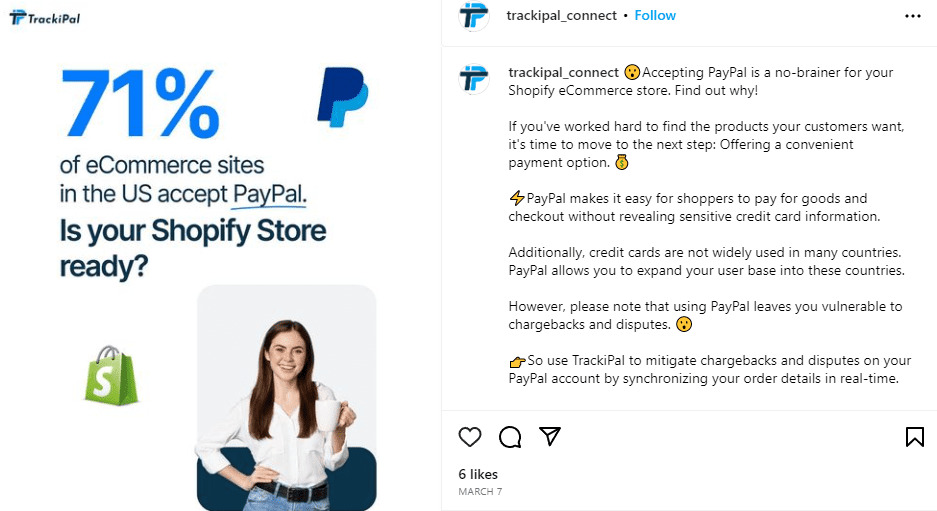937x511 pixels.
Task: Open the three-dot more options menu
Action: pyautogui.click(x=912, y=16)
